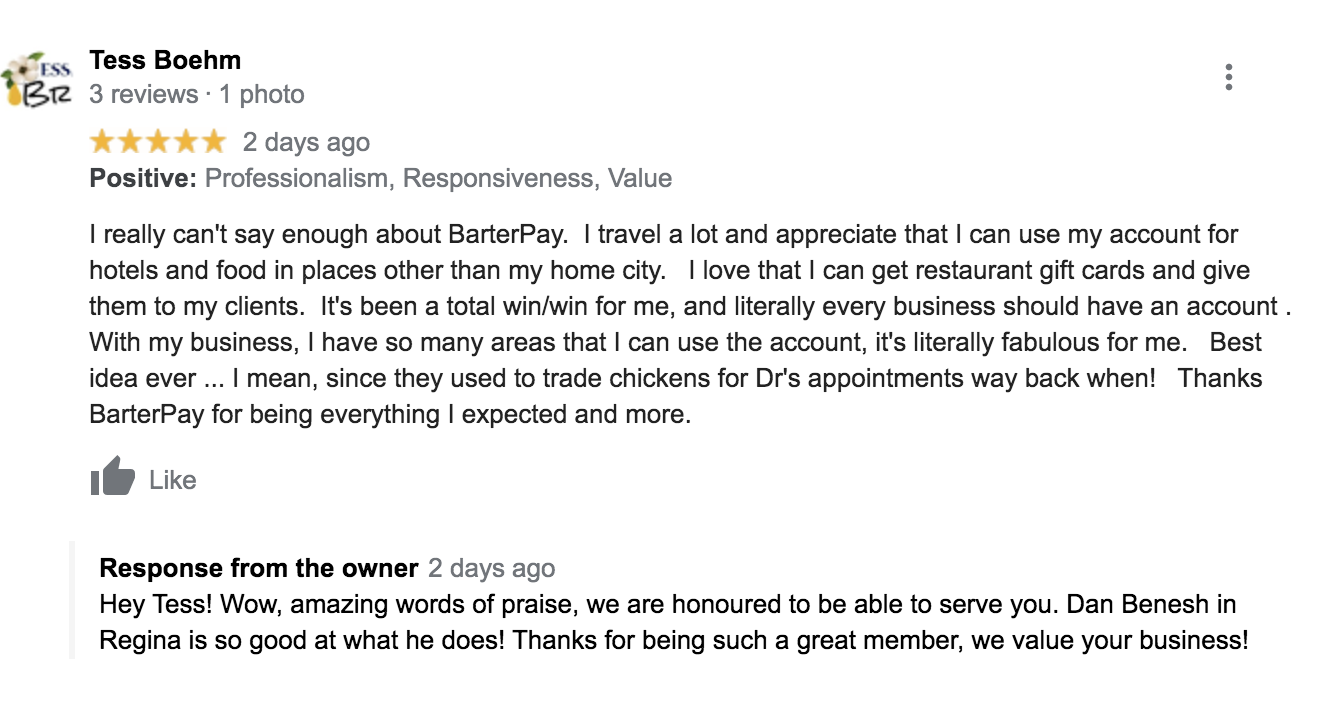Click the fourth star in the rating
This screenshot has height=710, width=1331.
[x=186, y=143]
